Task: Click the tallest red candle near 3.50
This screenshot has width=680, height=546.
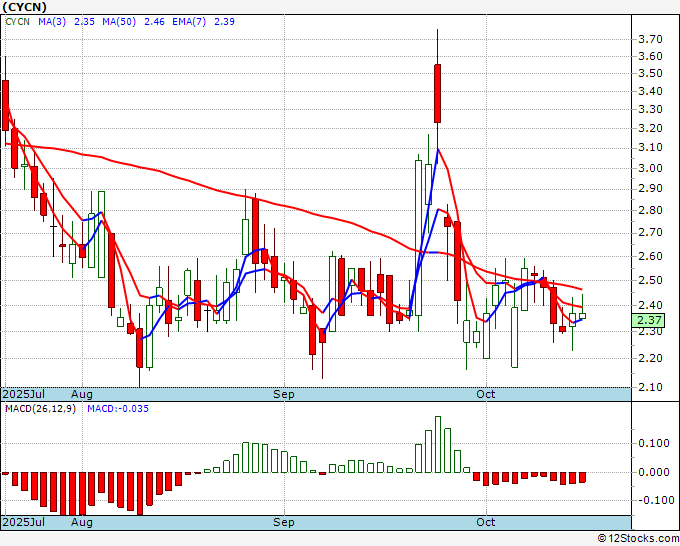Action: 438,93
